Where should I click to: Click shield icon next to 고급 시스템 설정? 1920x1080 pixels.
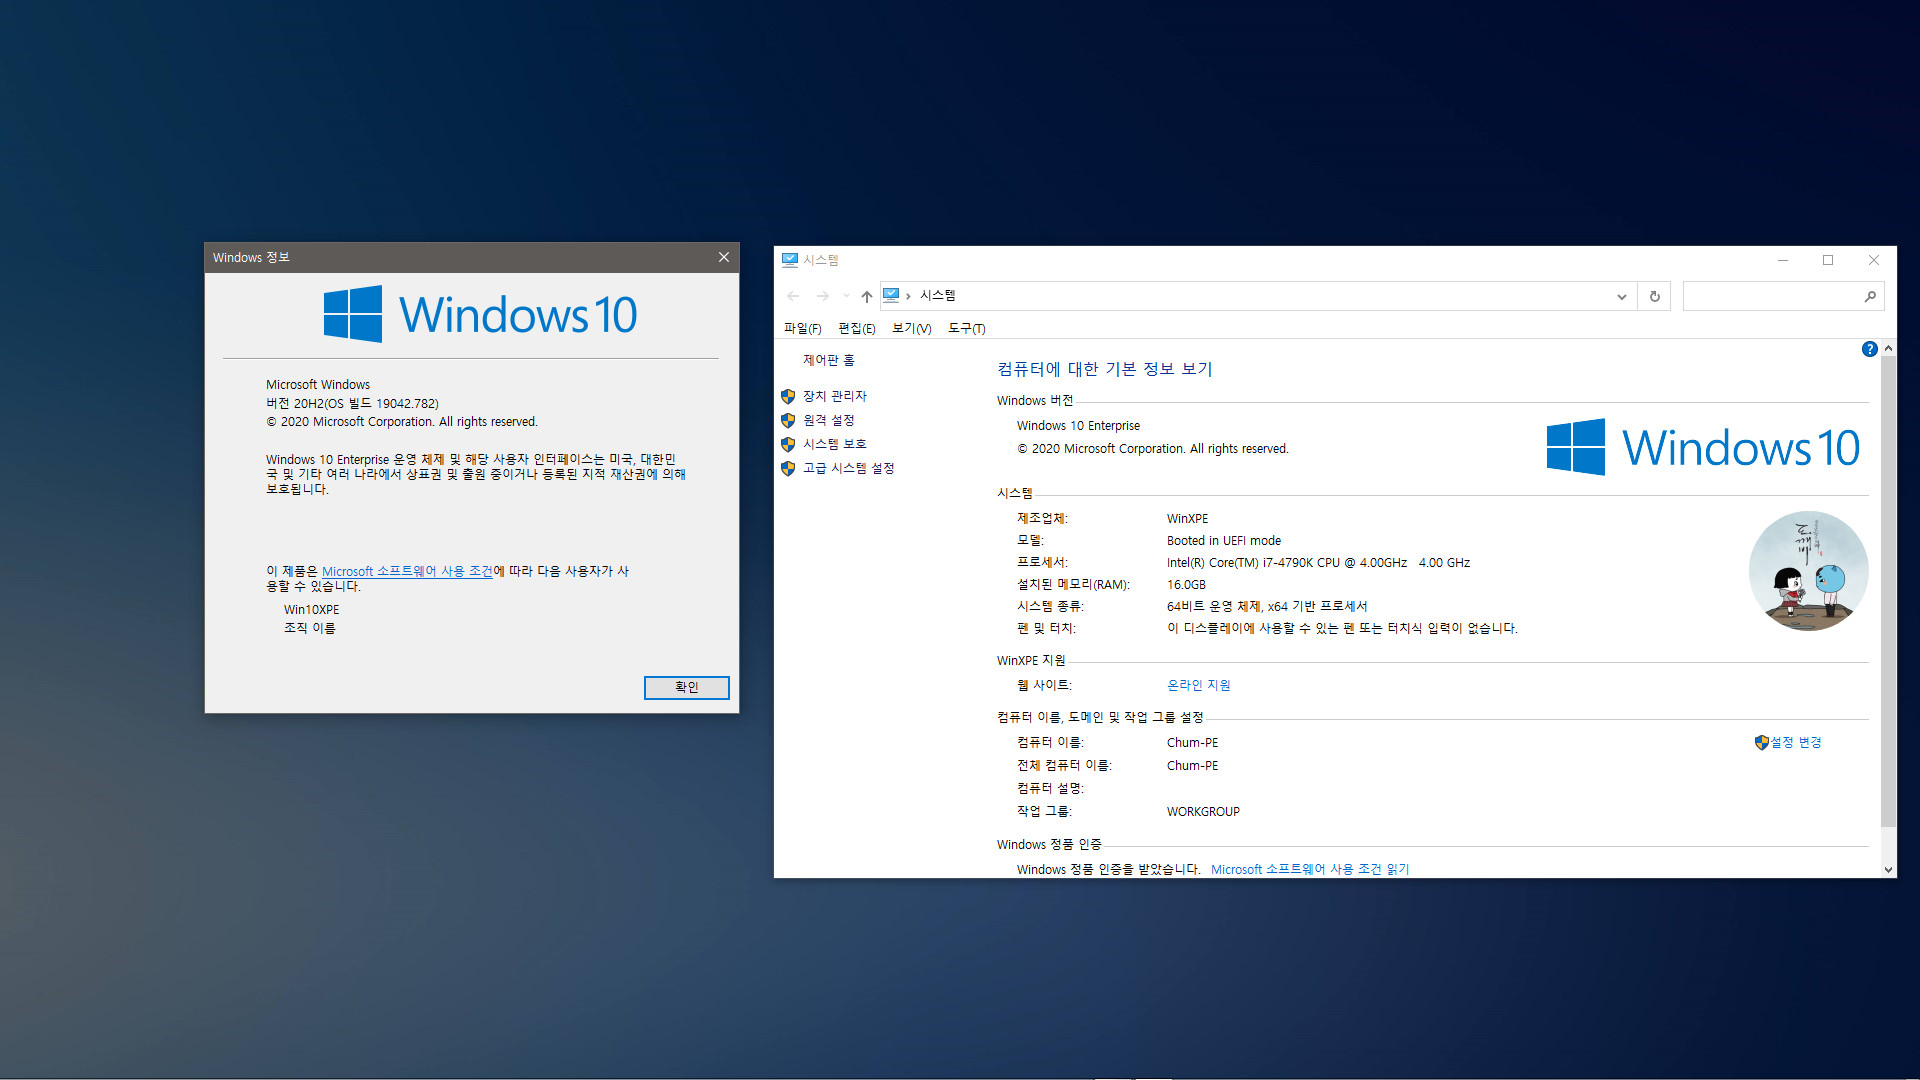click(788, 468)
